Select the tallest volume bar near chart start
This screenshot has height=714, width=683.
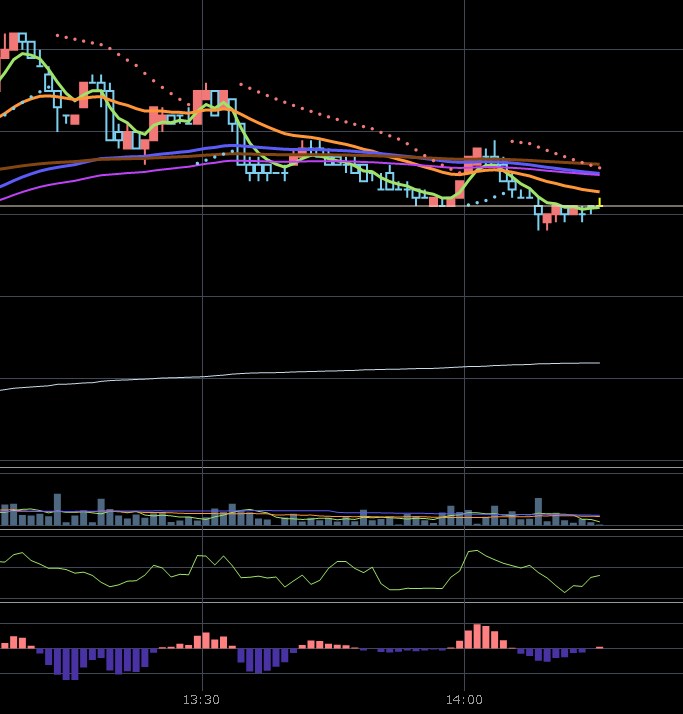pos(57,509)
